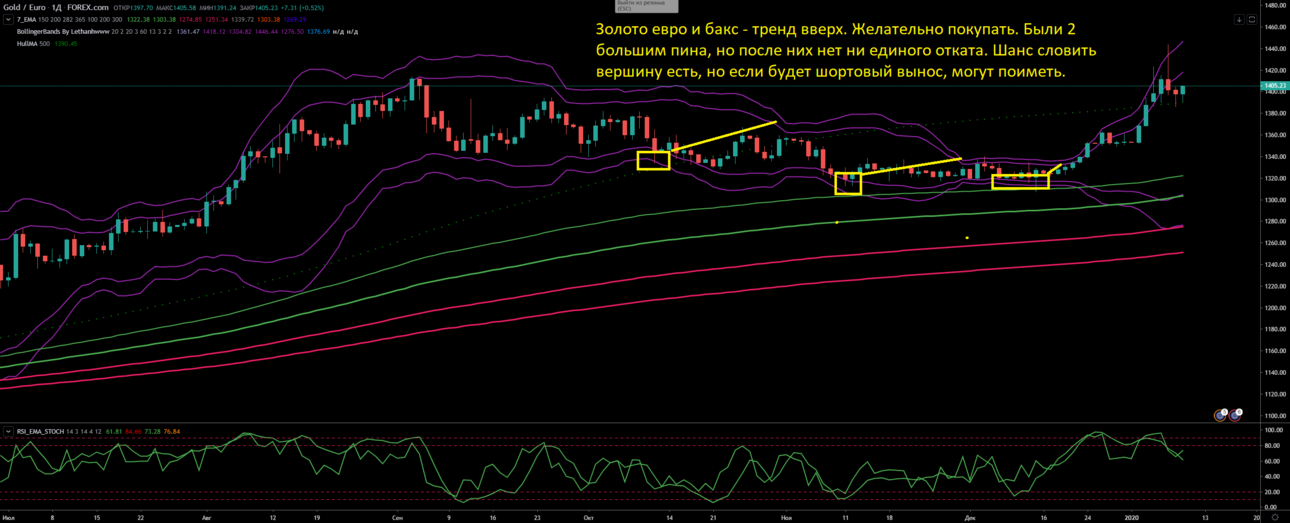The height and width of the screenshot is (523, 1290).
Task: Select the 7_EMA indicator legend name
Action: click(x=27, y=19)
